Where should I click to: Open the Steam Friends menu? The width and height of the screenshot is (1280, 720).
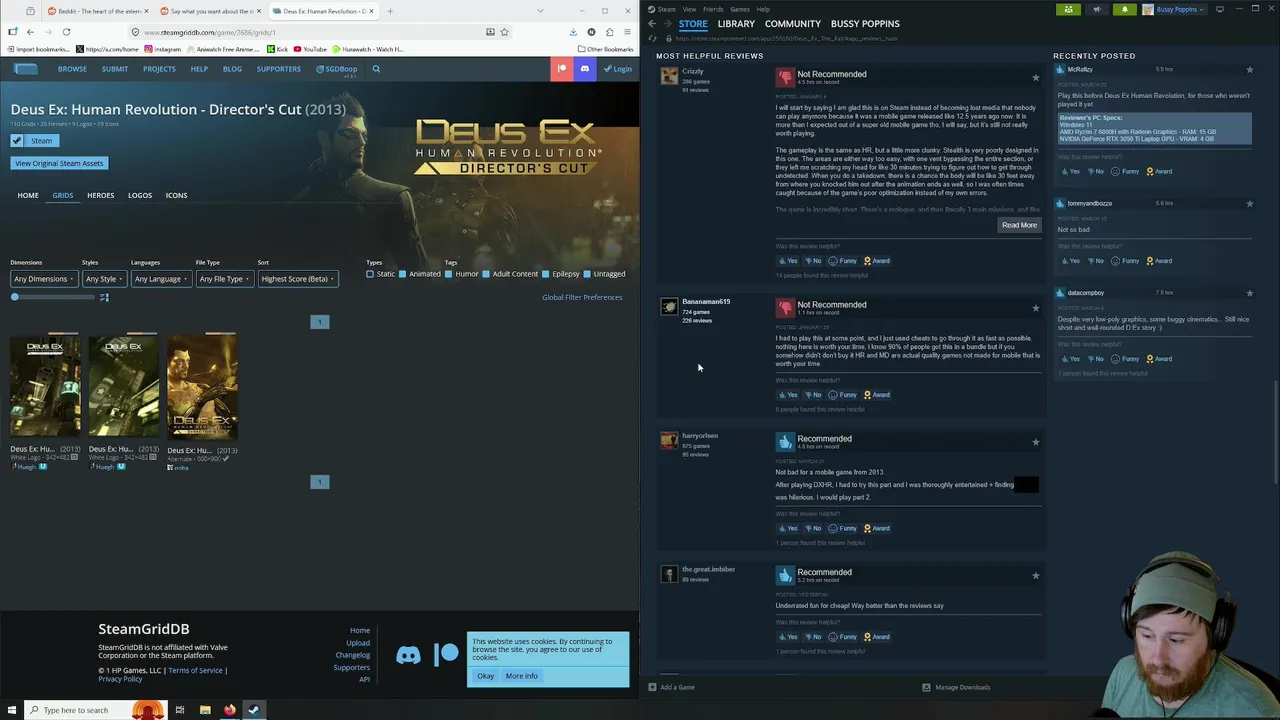(x=713, y=9)
